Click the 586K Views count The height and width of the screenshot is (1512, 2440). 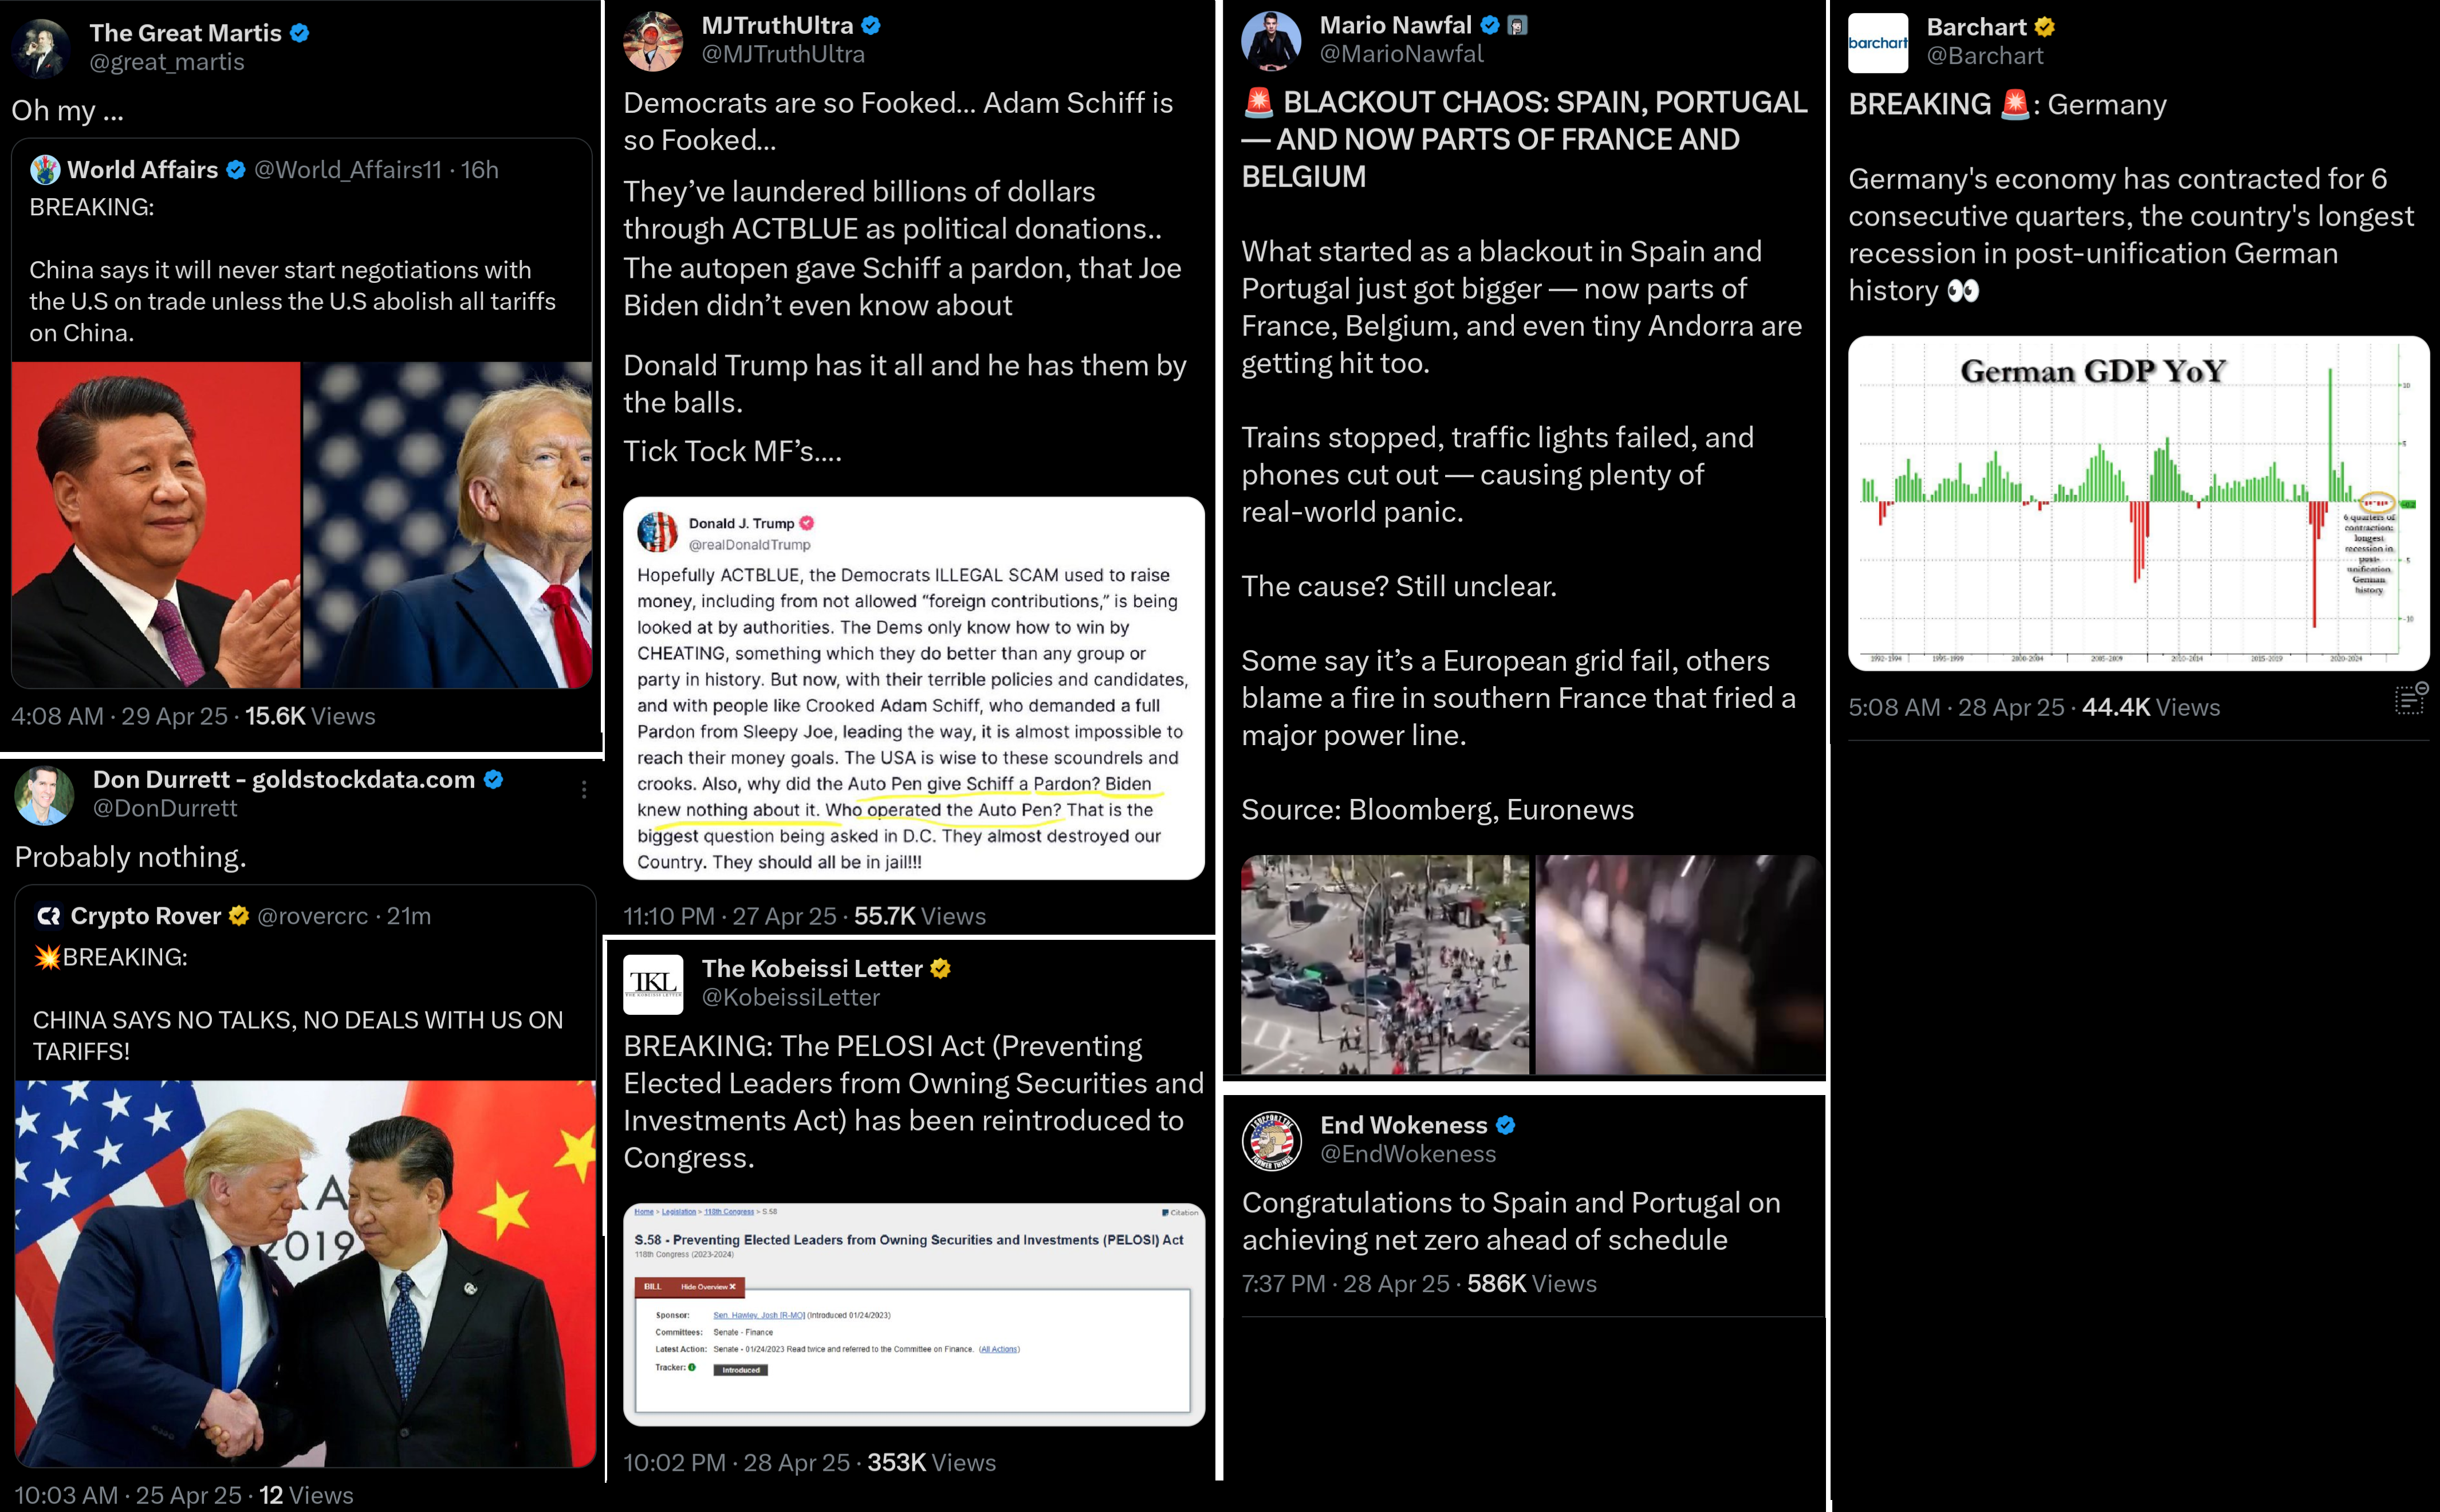click(x=1531, y=1284)
